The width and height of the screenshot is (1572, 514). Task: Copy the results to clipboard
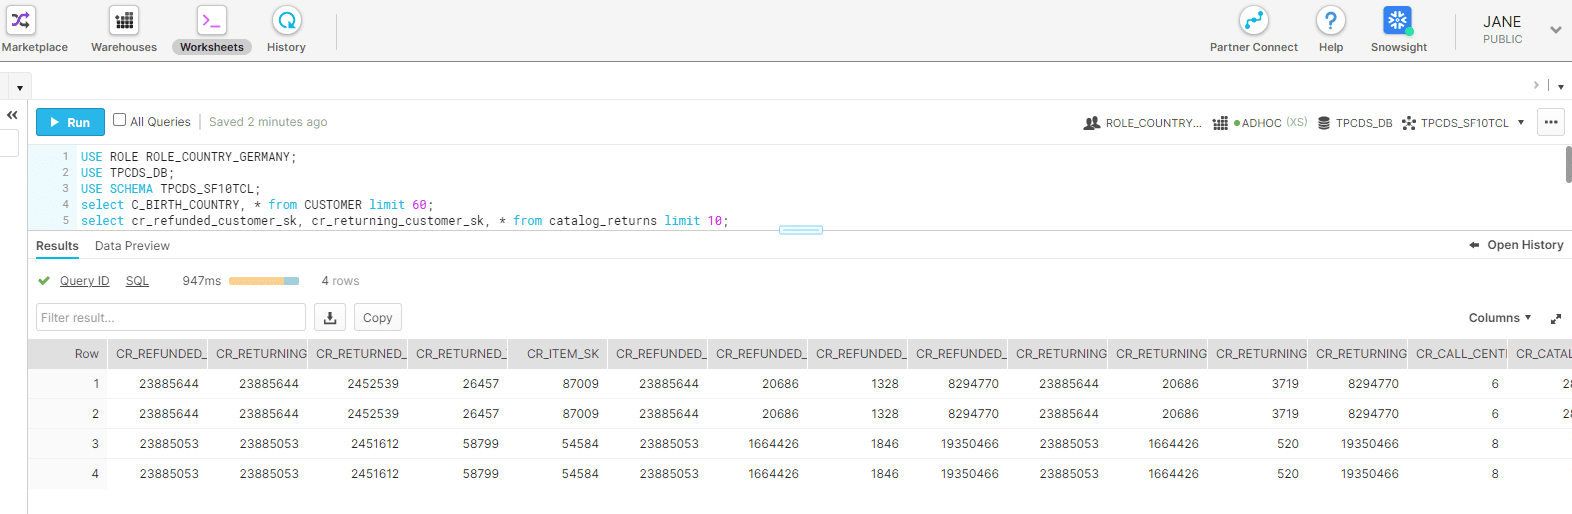point(378,317)
